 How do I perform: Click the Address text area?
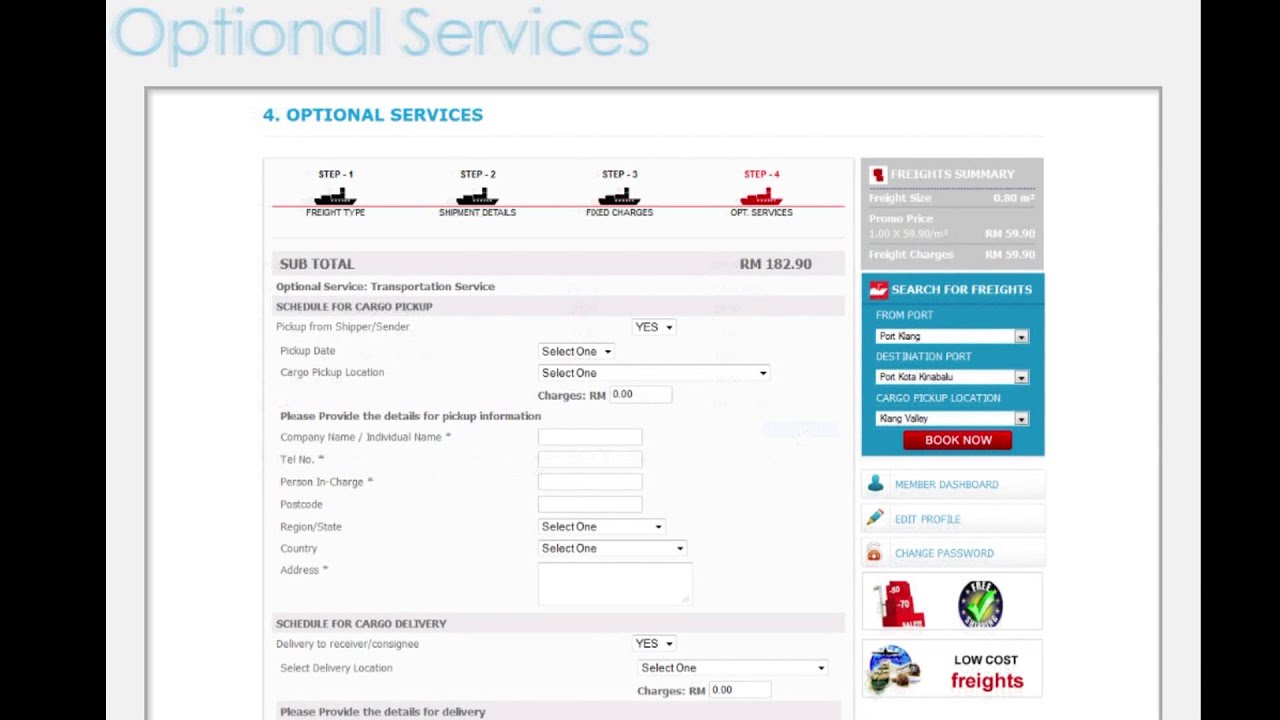615,583
